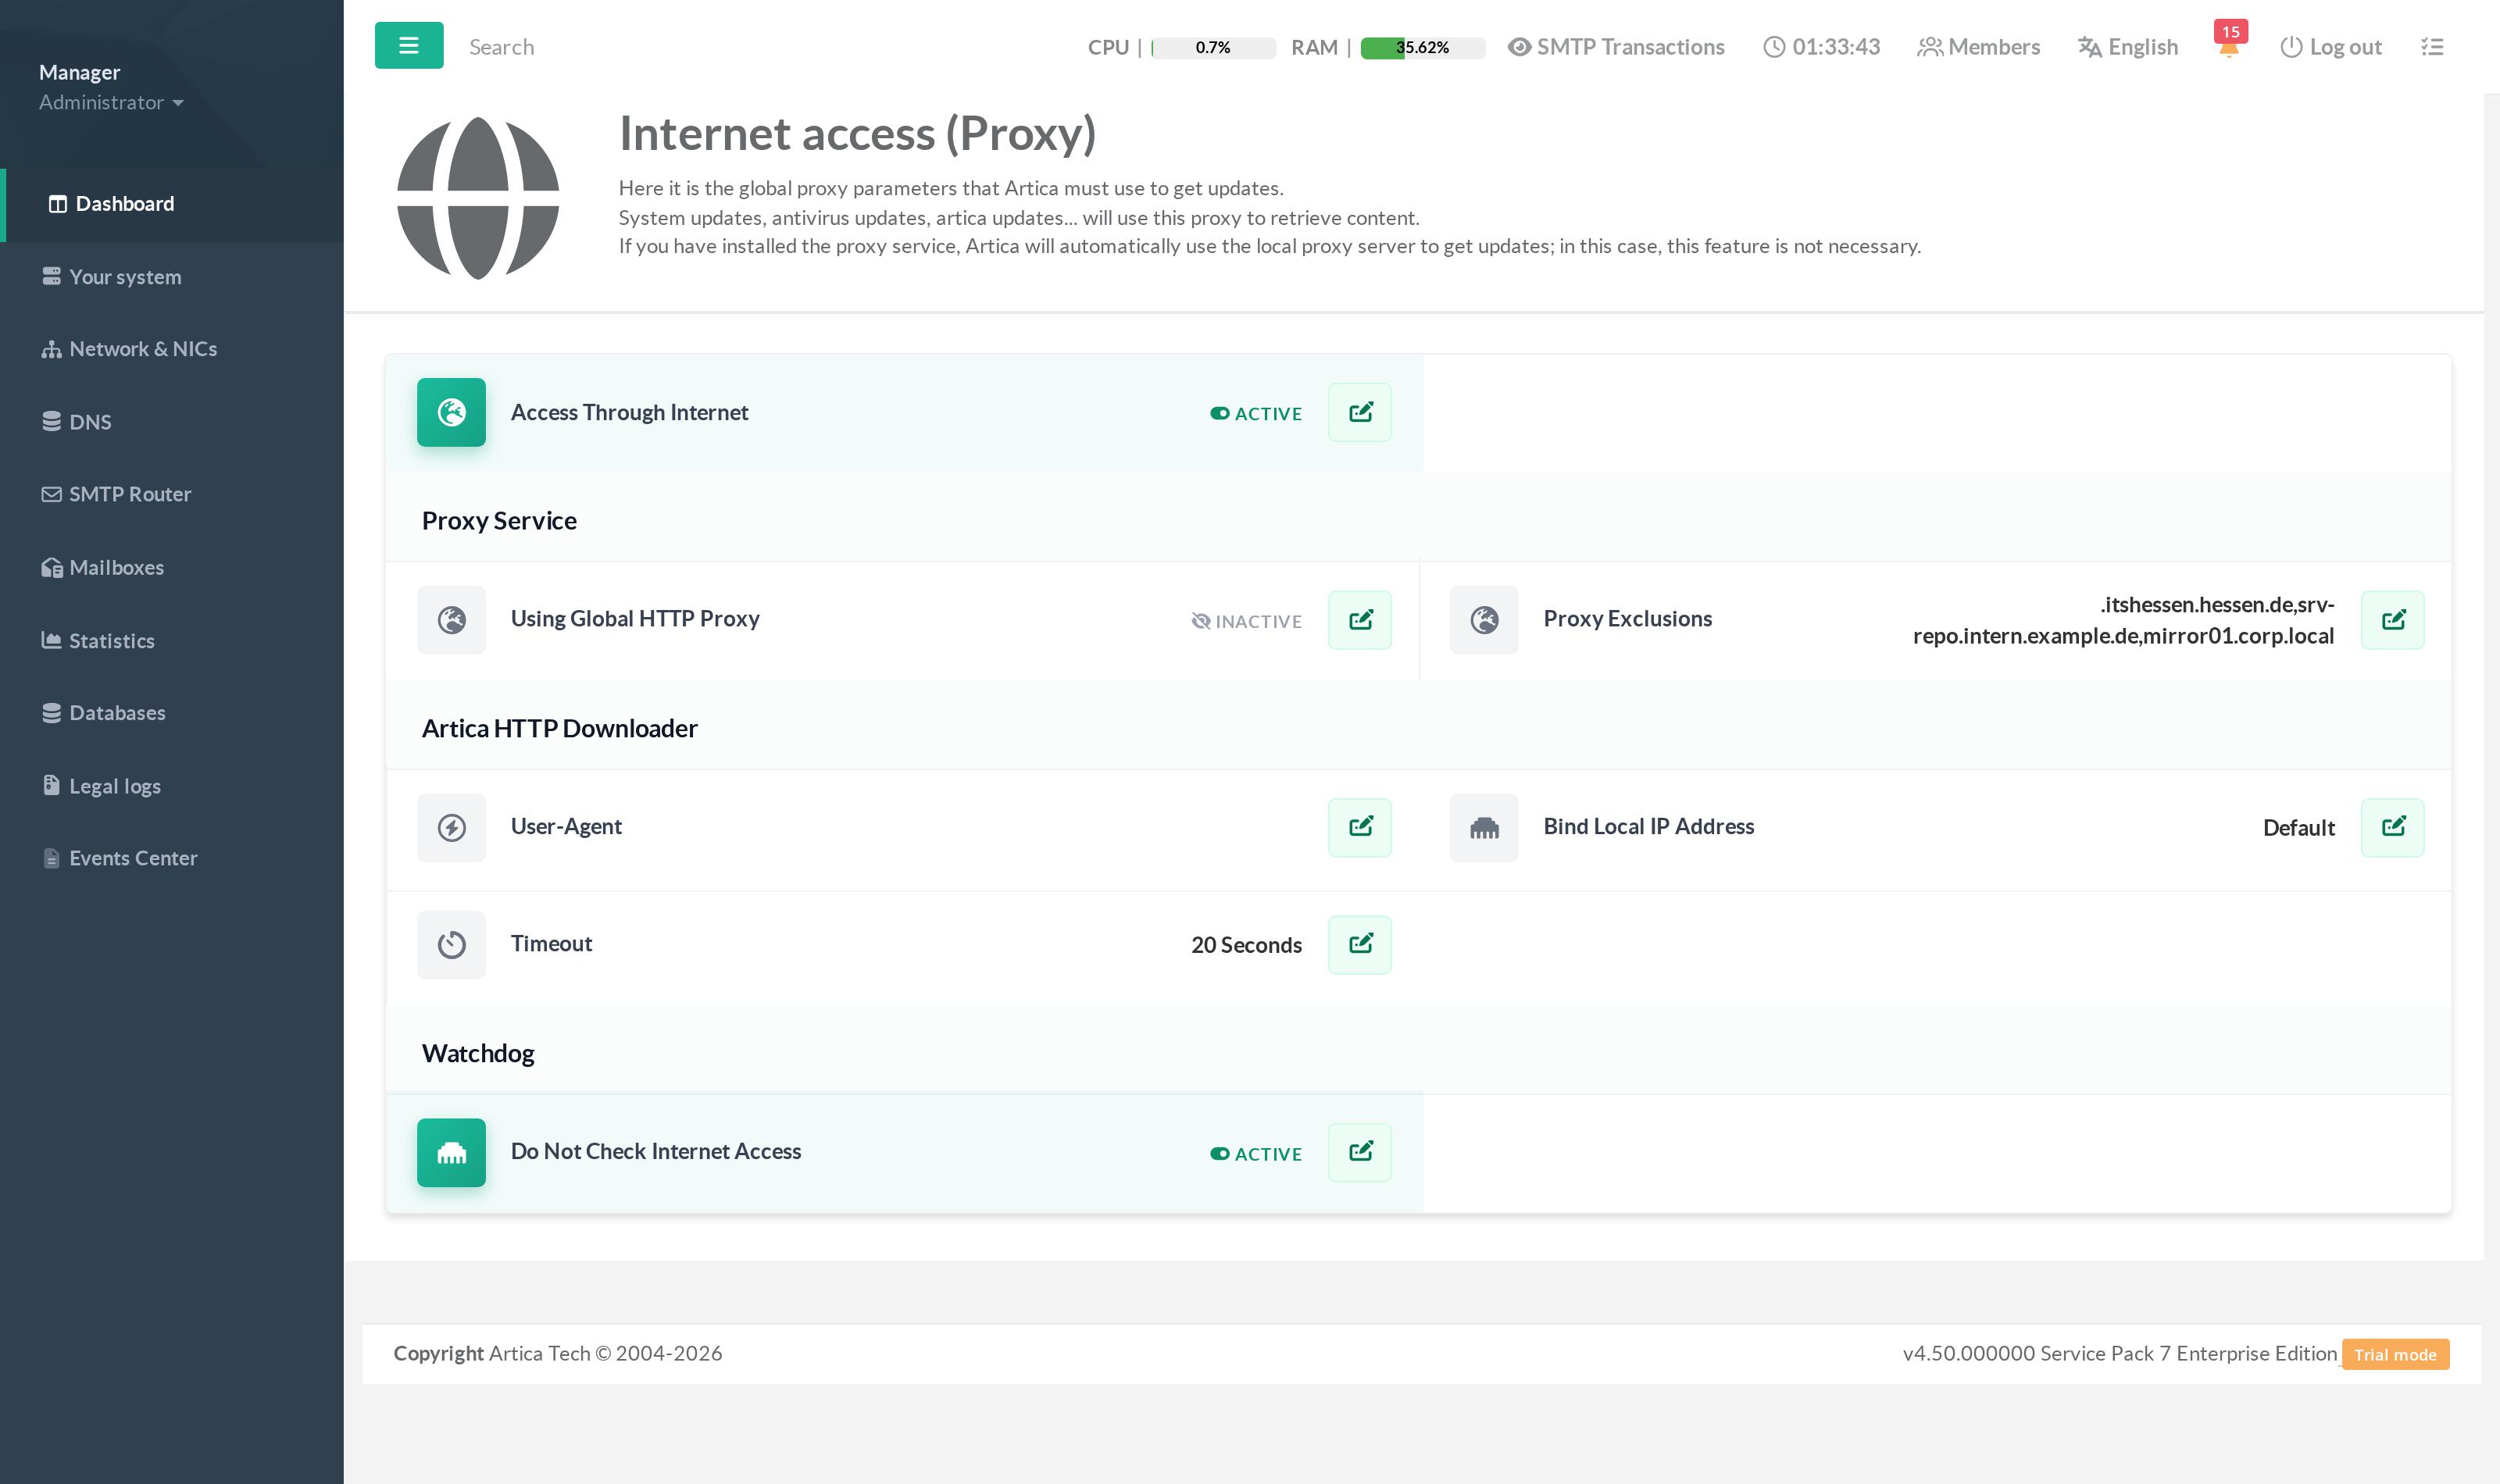The image size is (2500, 1484).
Task: Click the Internet access (Proxy) page title
Action: click(857, 134)
